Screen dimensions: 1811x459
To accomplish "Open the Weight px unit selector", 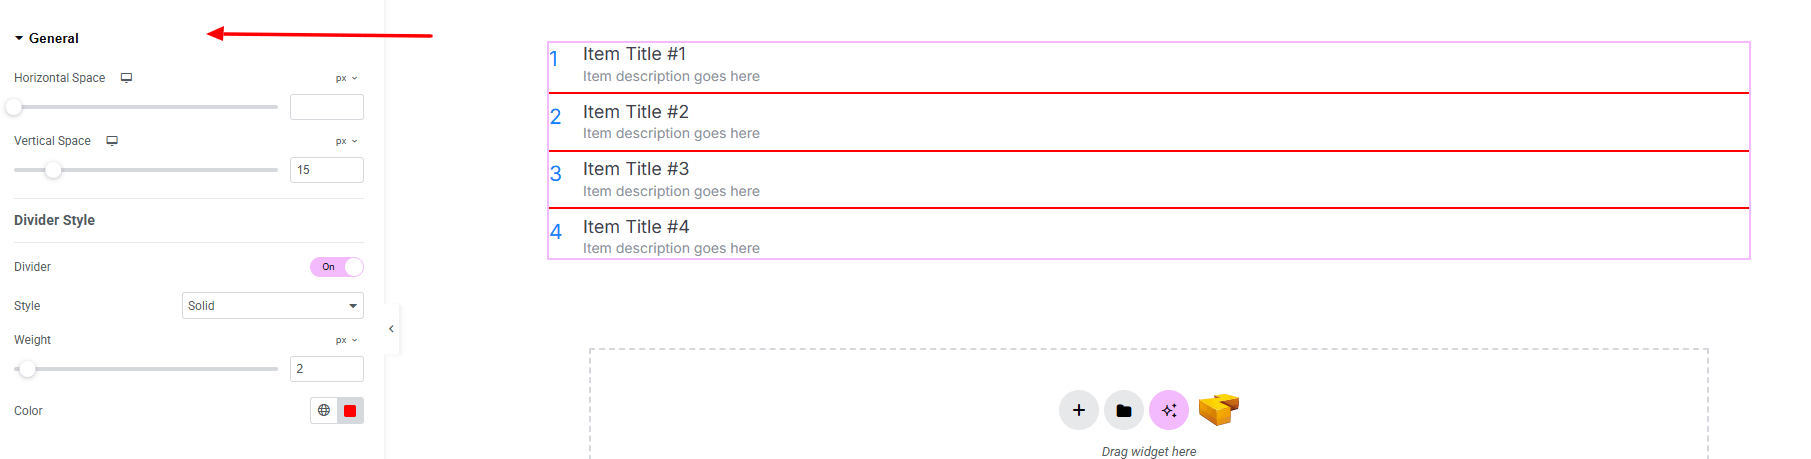I will (x=346, y=340).
